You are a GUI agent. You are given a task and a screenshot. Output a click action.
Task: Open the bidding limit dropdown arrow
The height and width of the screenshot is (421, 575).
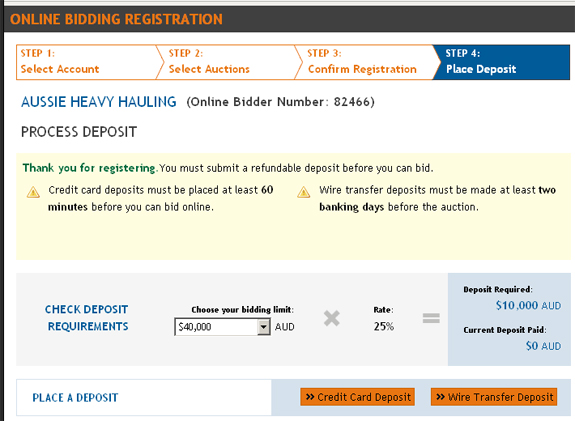263,327
